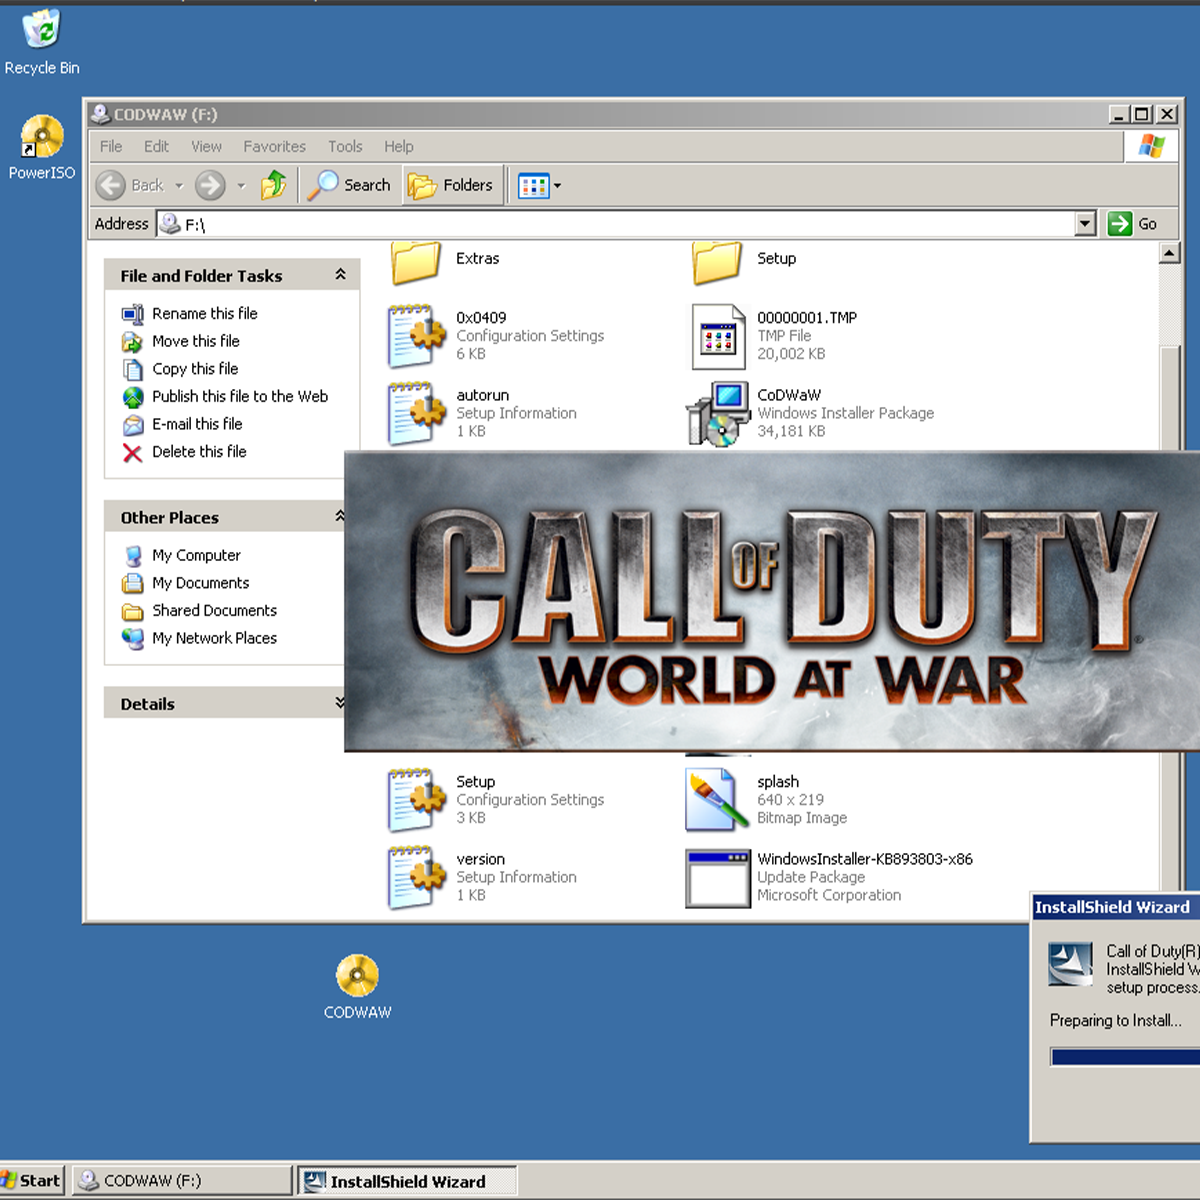Select the 0x0409 configuration settings file icon
This screenshot has width=1200, height=1200.
(416, 336)
